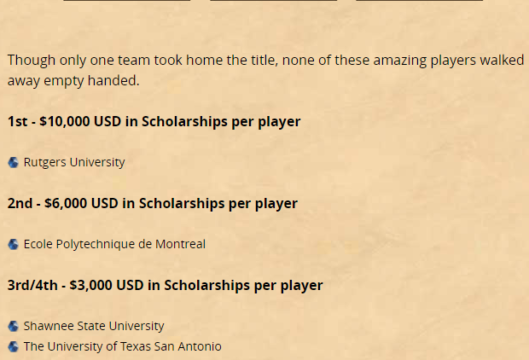The width and height of the screenshot is (529, 360).
Task: Click the '$6,000' amount in second heading
Action: 65,203
